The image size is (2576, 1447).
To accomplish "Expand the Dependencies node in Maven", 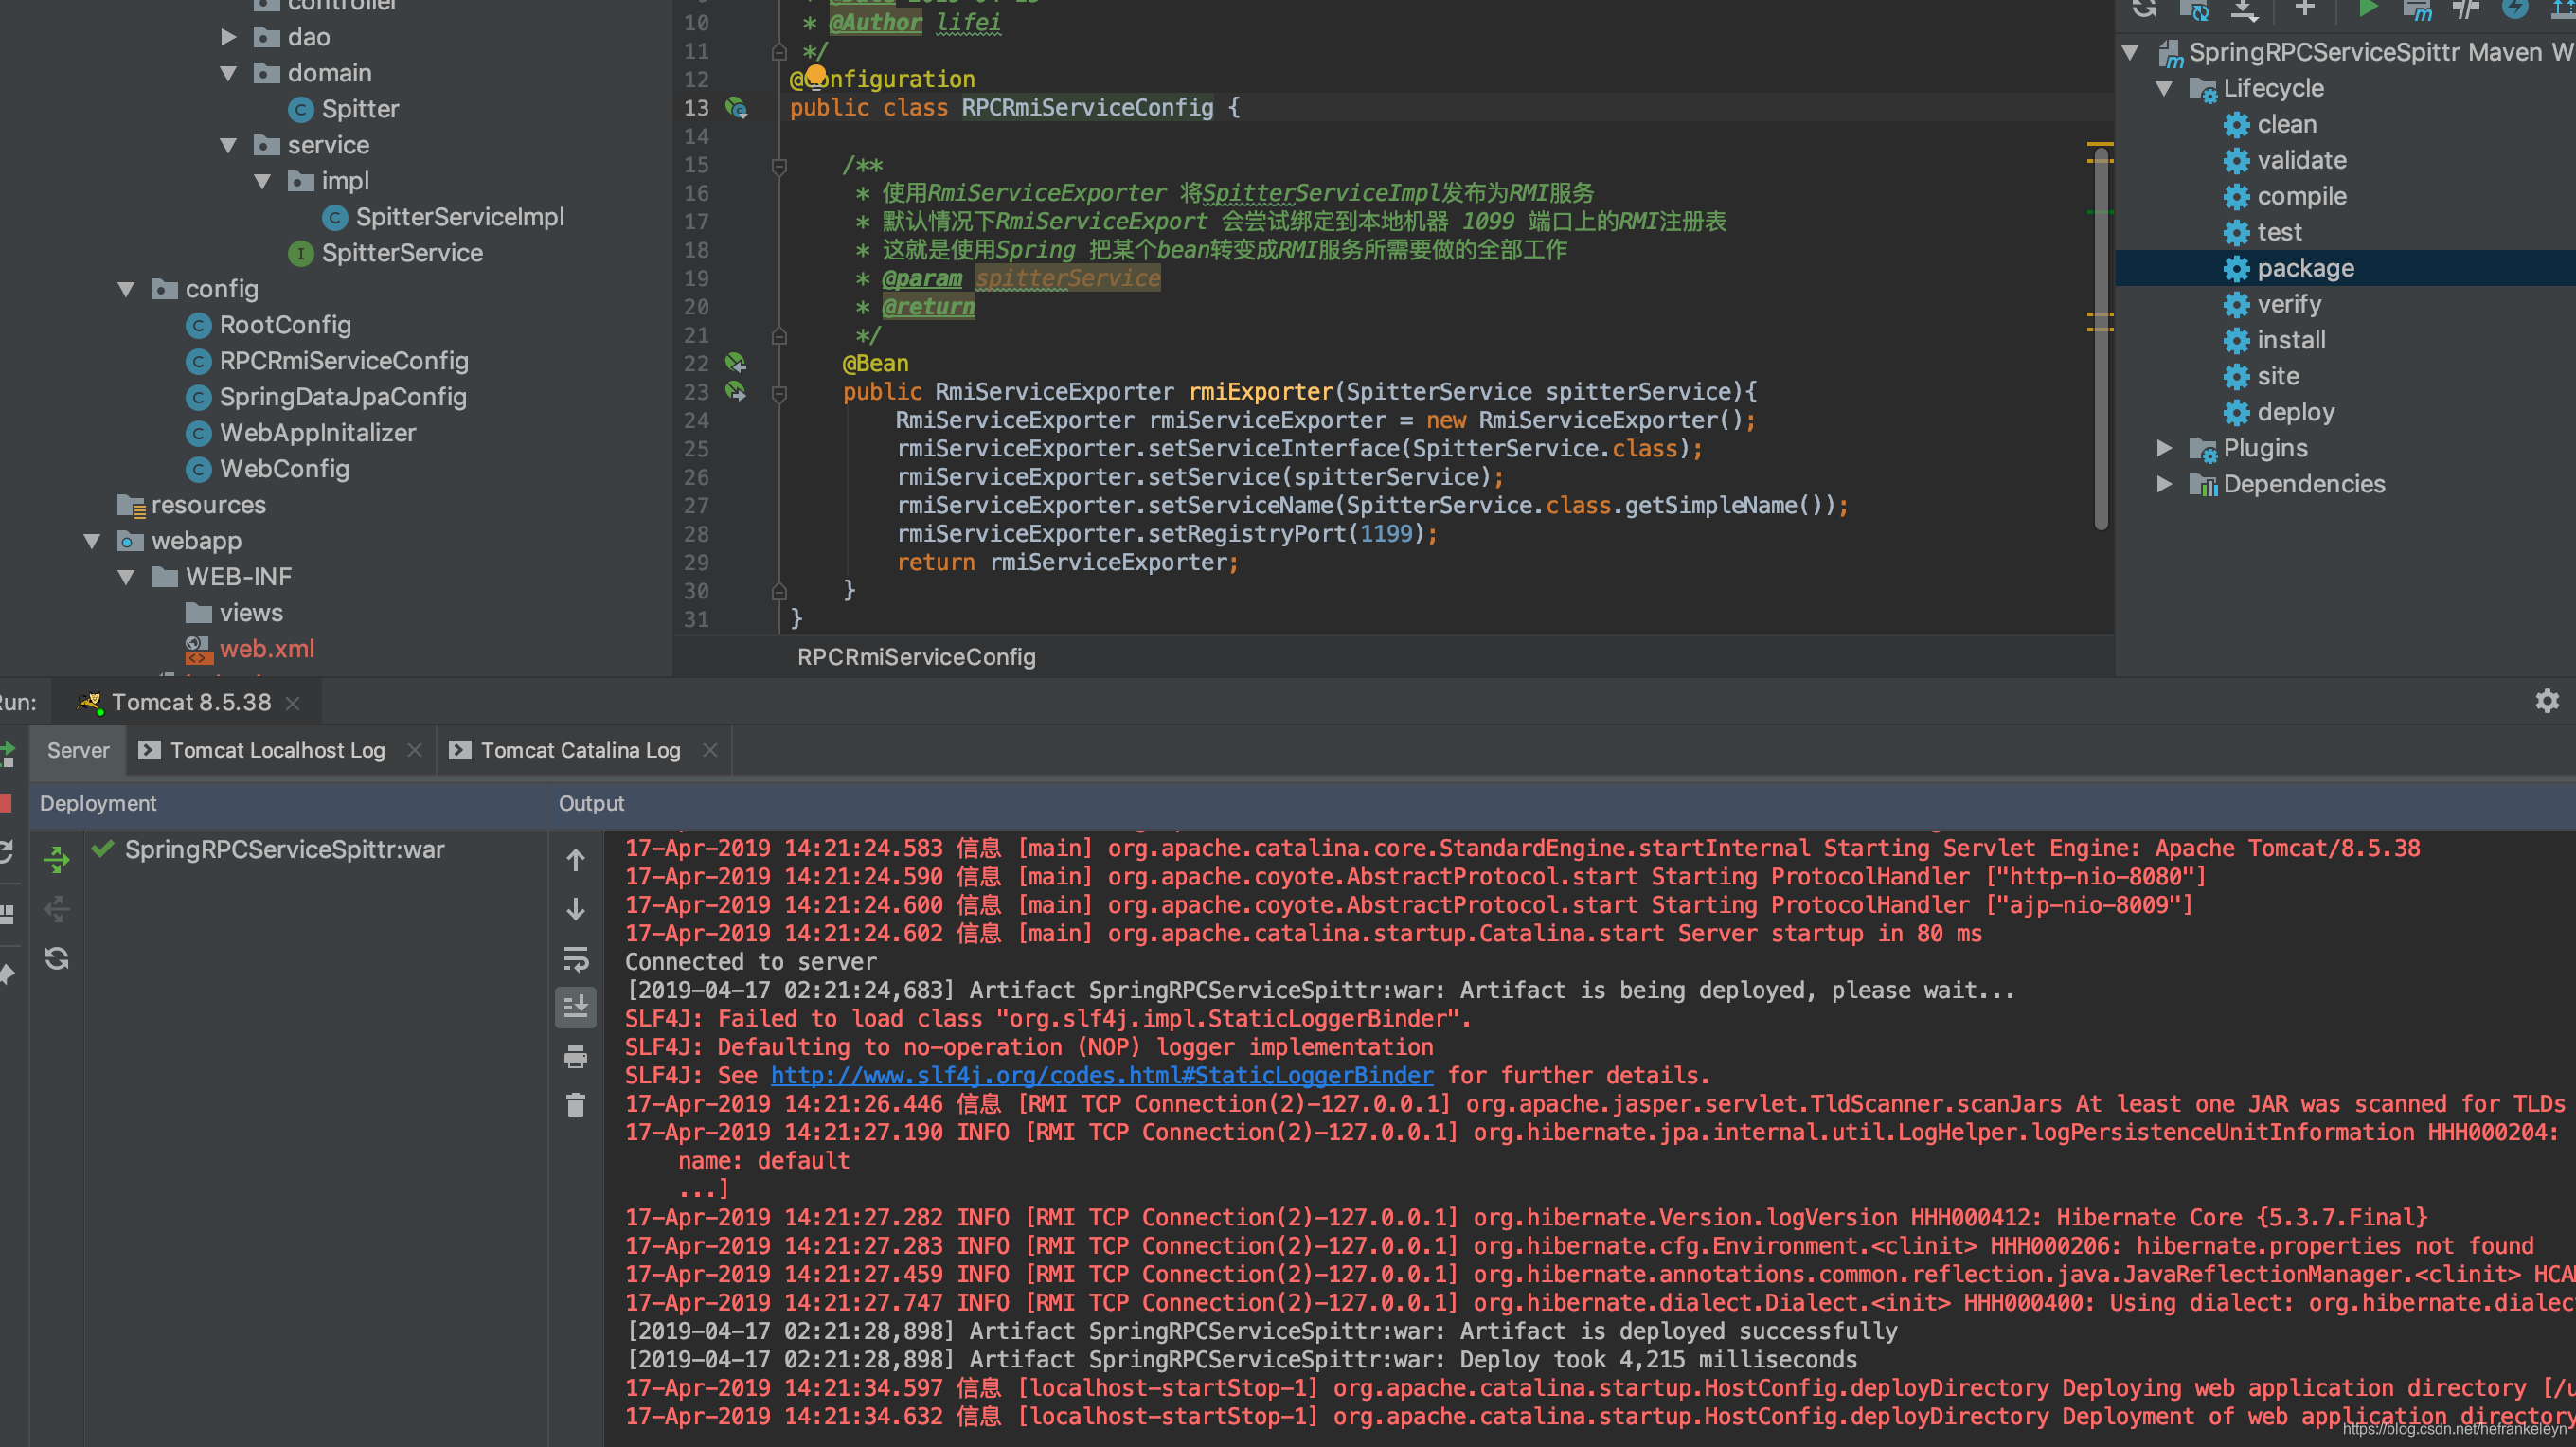I will [x=2164, y=484].
